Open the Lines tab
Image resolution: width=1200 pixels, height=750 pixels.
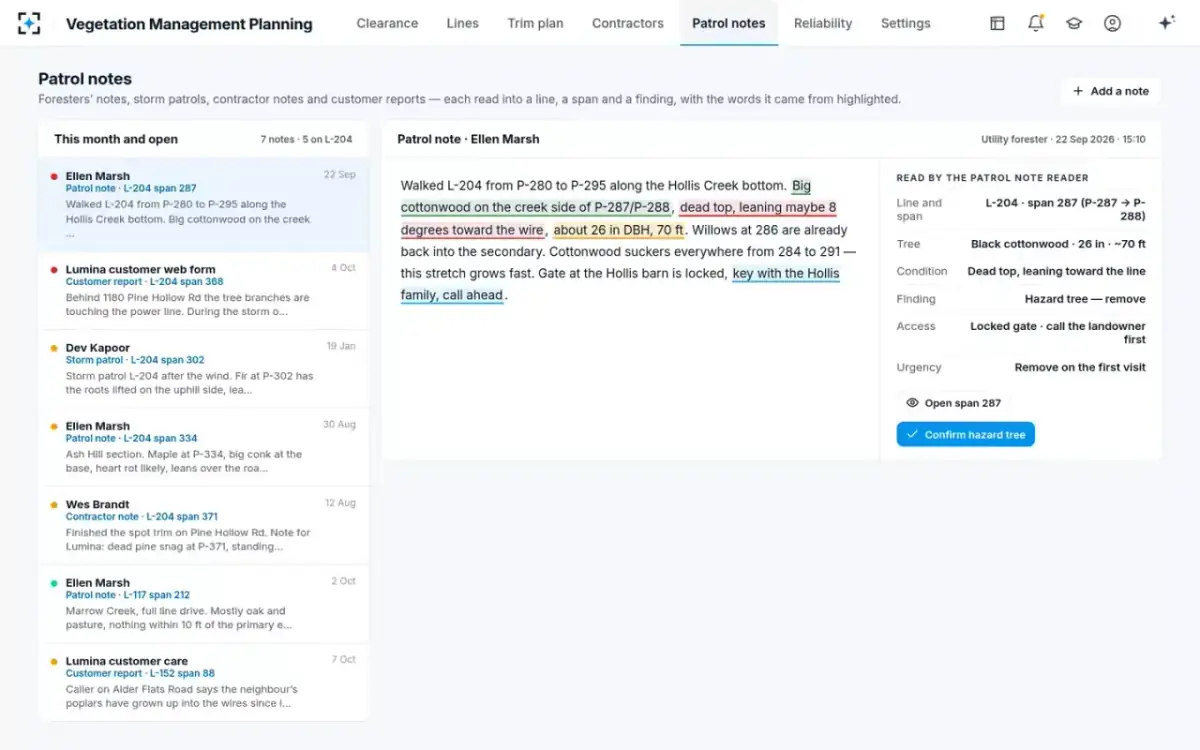pyautogui.click(x=463, y=23)
